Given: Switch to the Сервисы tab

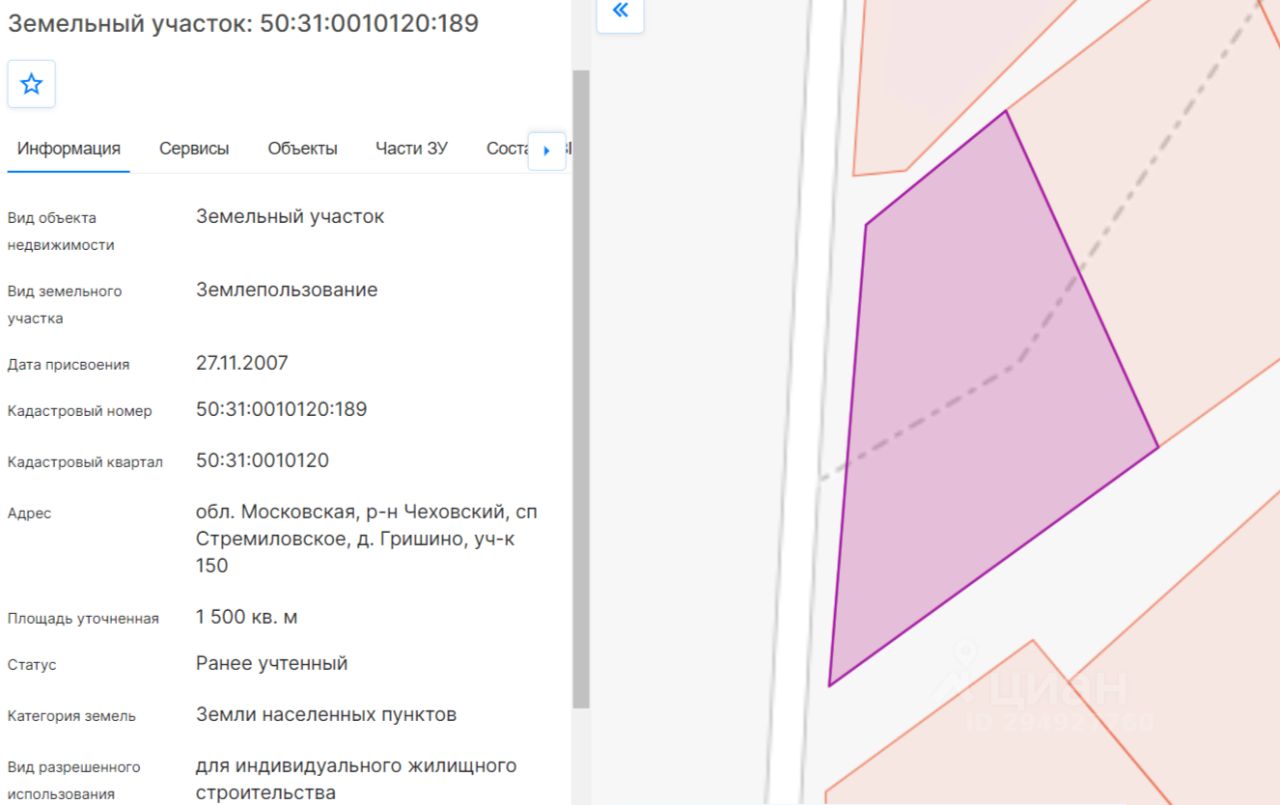Looking at the screenshot, I should click(x=194, y=149).
